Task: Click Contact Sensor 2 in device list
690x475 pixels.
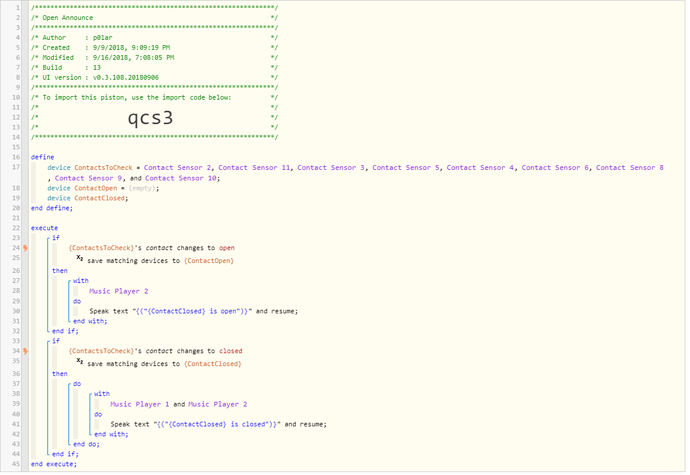Action: coord(177,167)
